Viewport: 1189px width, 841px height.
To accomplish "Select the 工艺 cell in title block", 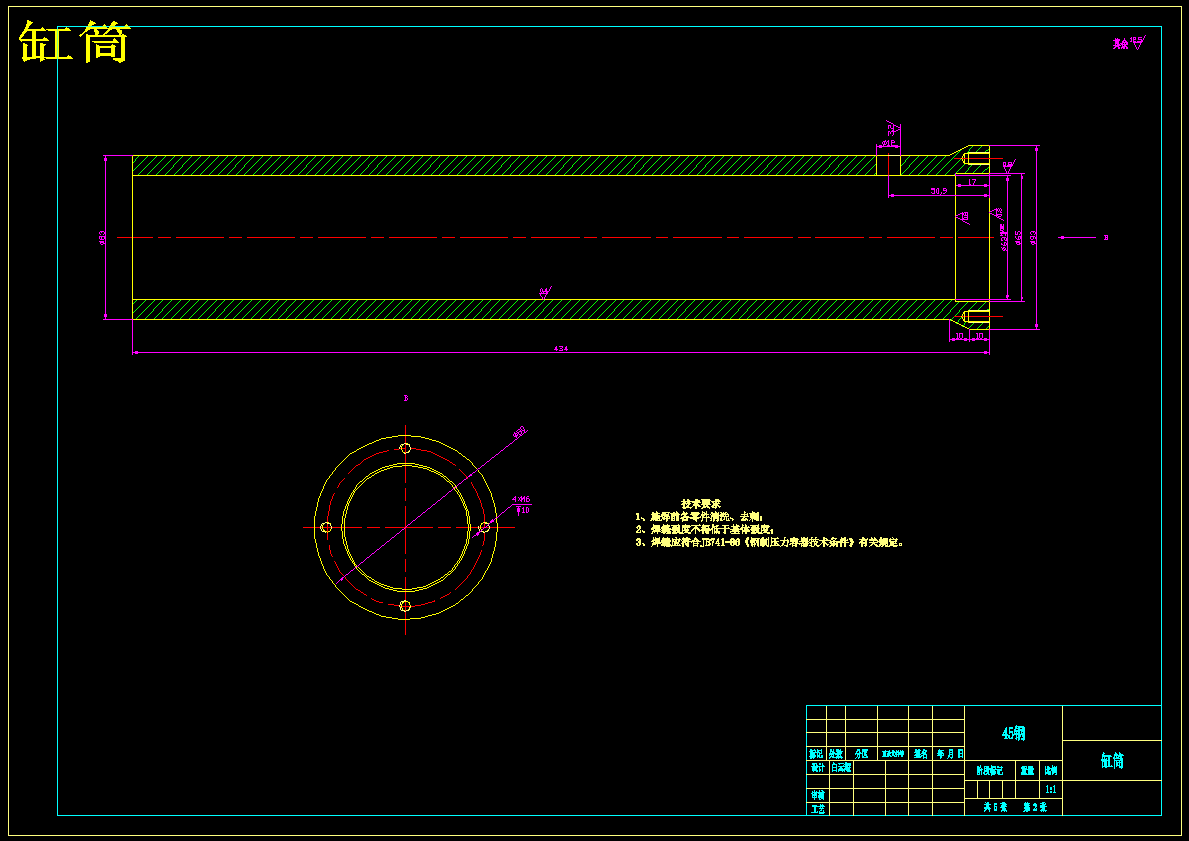I will point(817,809).
